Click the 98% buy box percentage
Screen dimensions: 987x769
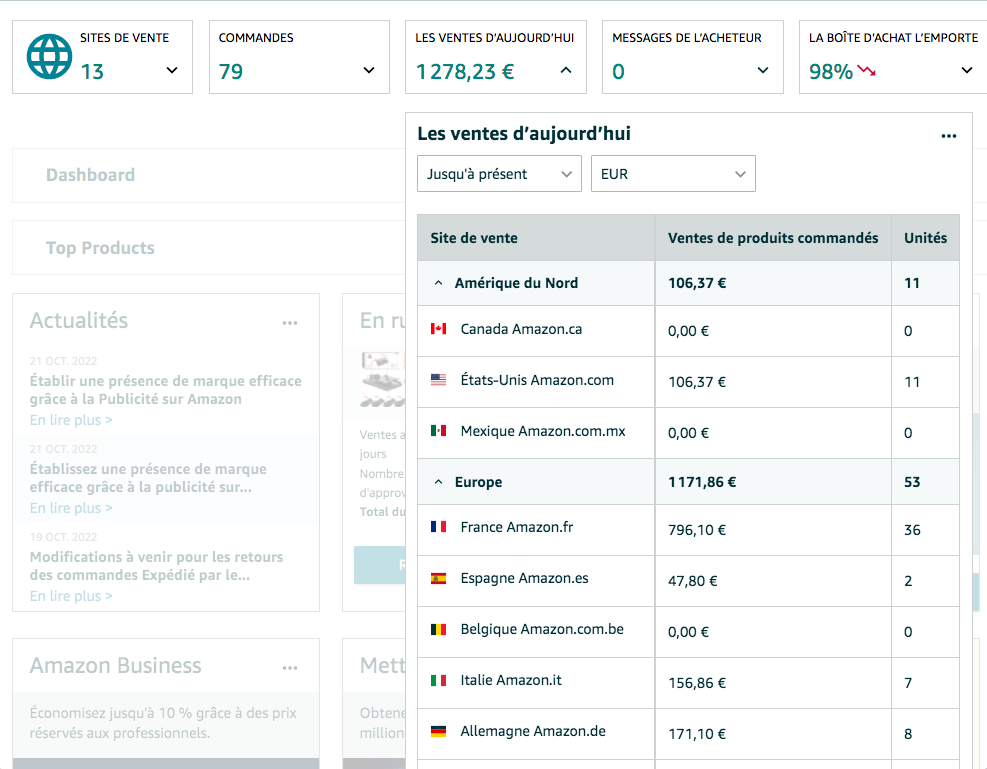pyautogui.click(x=830, y=72)
